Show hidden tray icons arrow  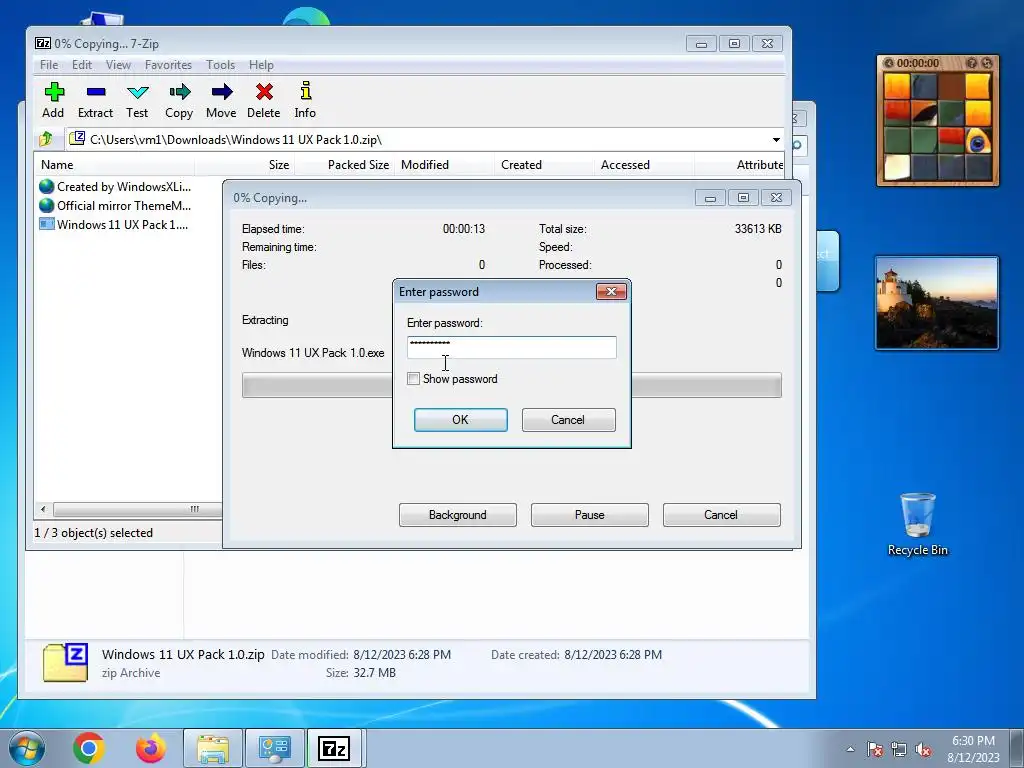[x=850, y=749]
